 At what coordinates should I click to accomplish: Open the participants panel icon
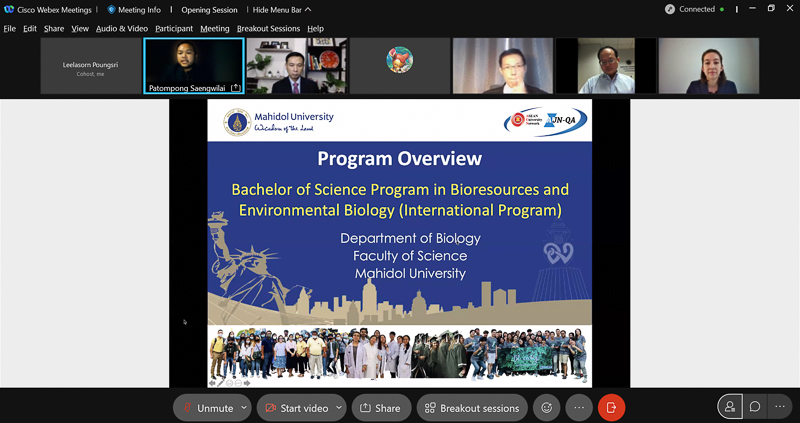(730, 407)
